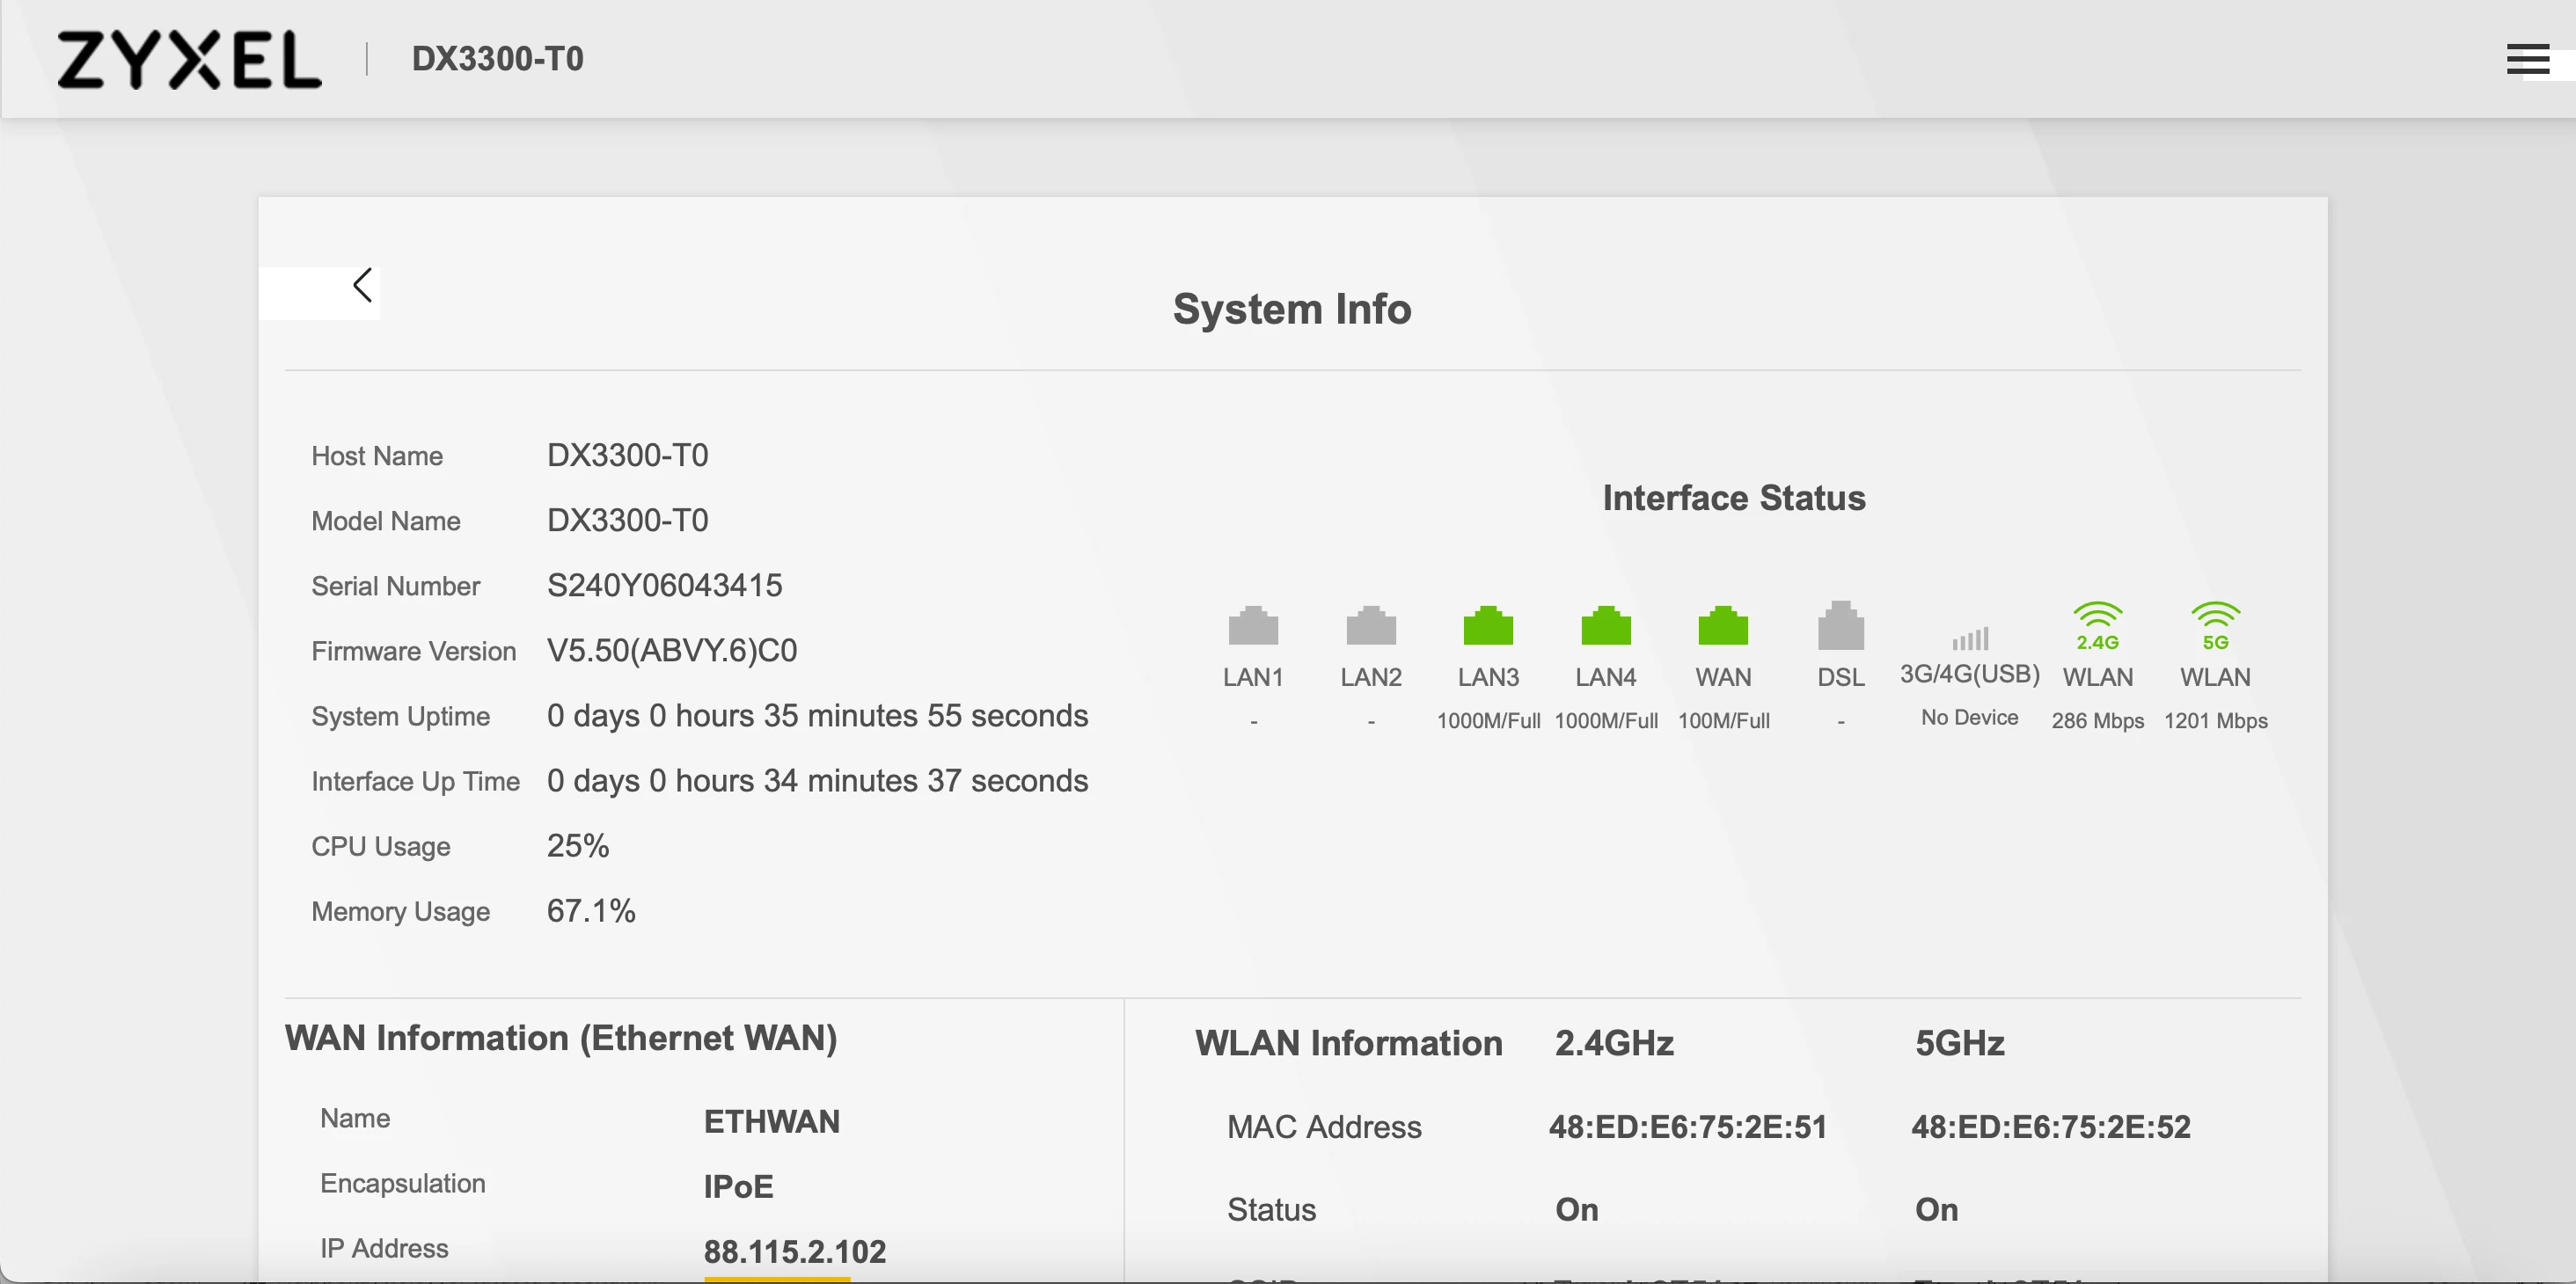Click the LAN1 port icon
This screenshot has width=2576, height=1284.
coord(1253,626)
